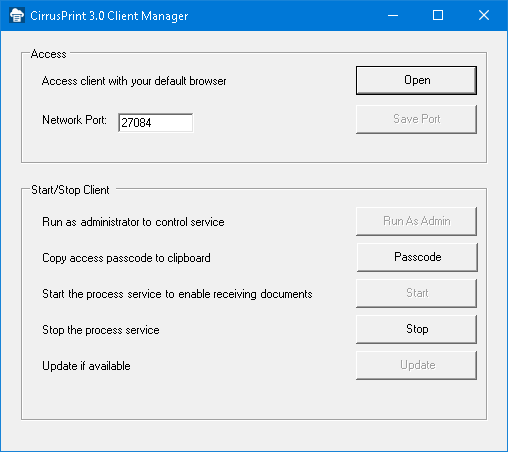The width and height of the screenshot is (508, 452).
Task: Click the 'Network Port:' label
Action: [x=74, y=120]
